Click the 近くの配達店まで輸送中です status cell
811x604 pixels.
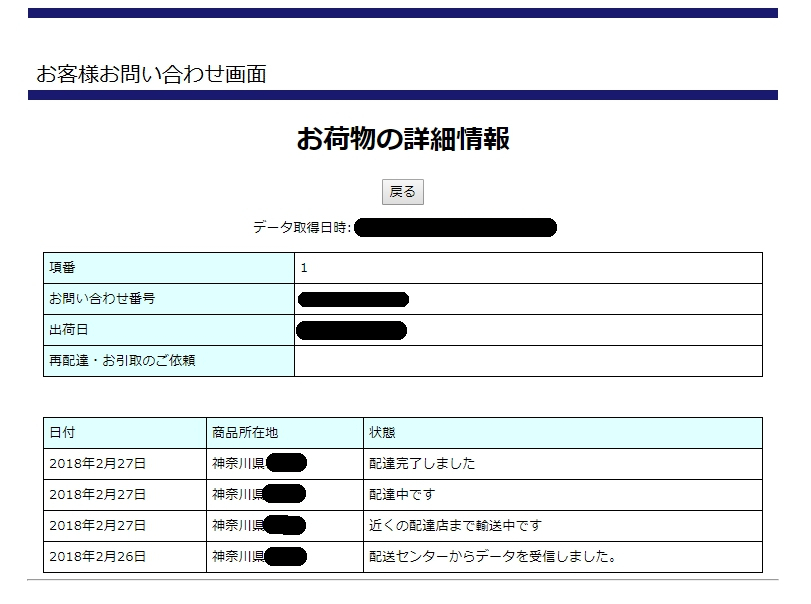tap(563, 526)
